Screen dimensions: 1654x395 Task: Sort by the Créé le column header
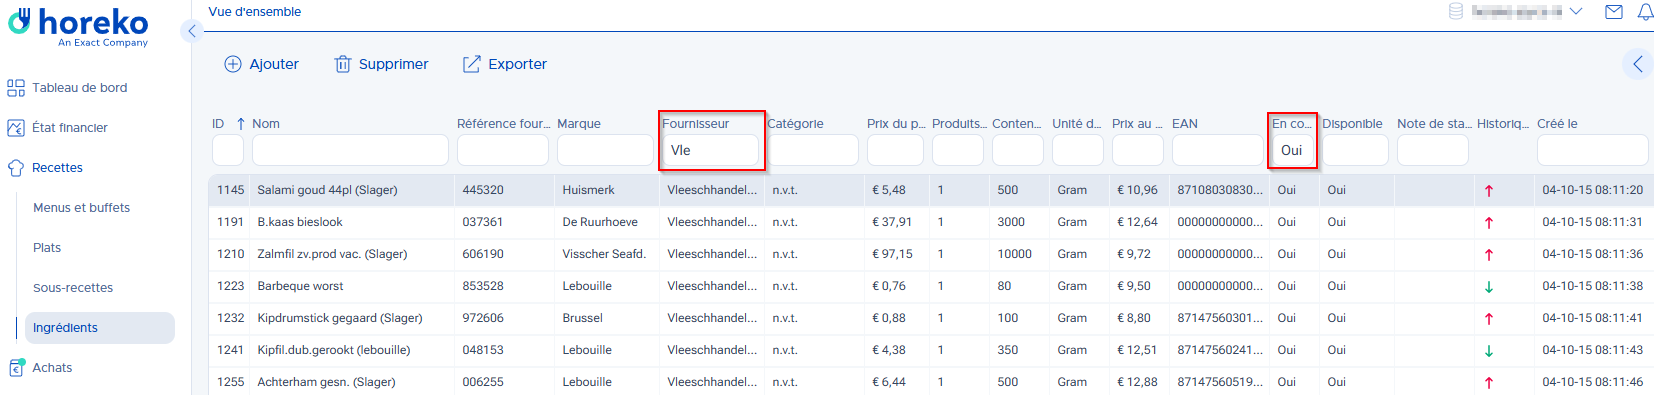click(x=1557, y=124)
